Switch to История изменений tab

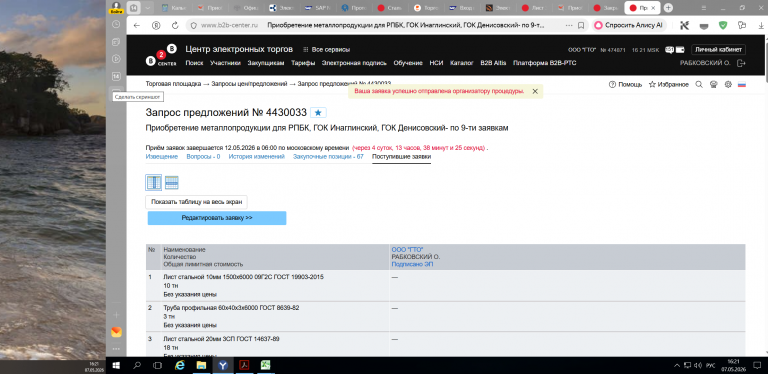(x=257, y=157)
